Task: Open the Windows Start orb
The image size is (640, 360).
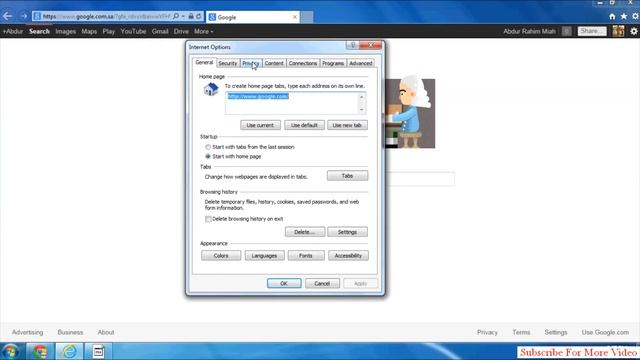Action: click(x=11, y=351)
